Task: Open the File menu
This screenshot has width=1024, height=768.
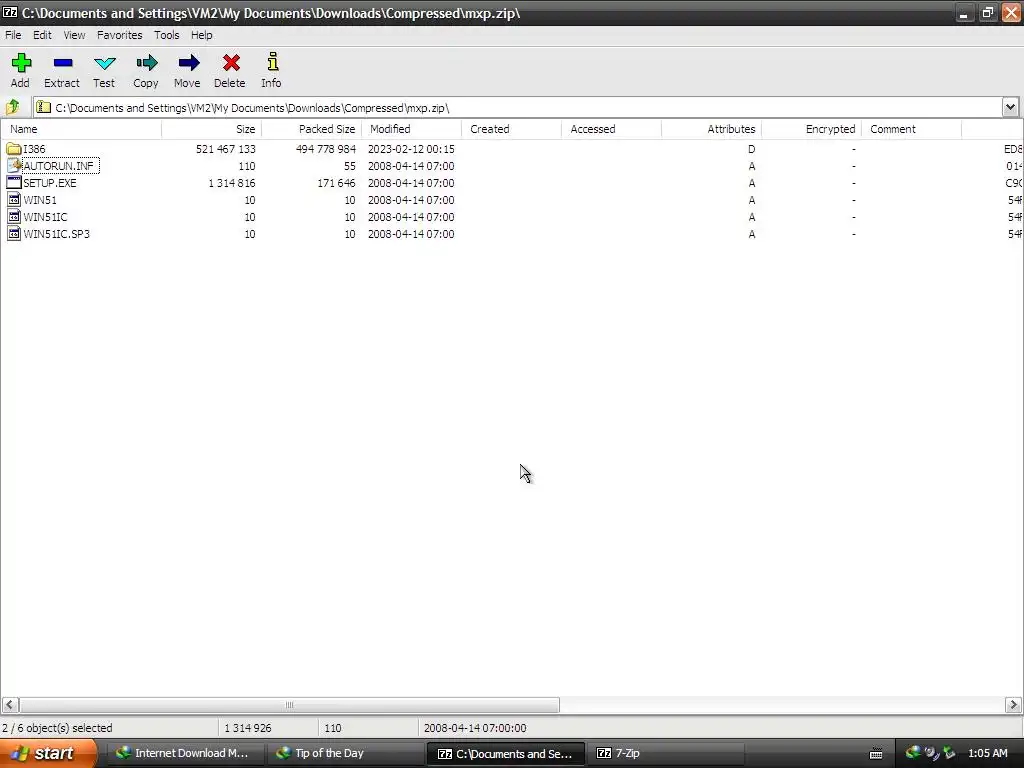Action: (x=13, y=35)
